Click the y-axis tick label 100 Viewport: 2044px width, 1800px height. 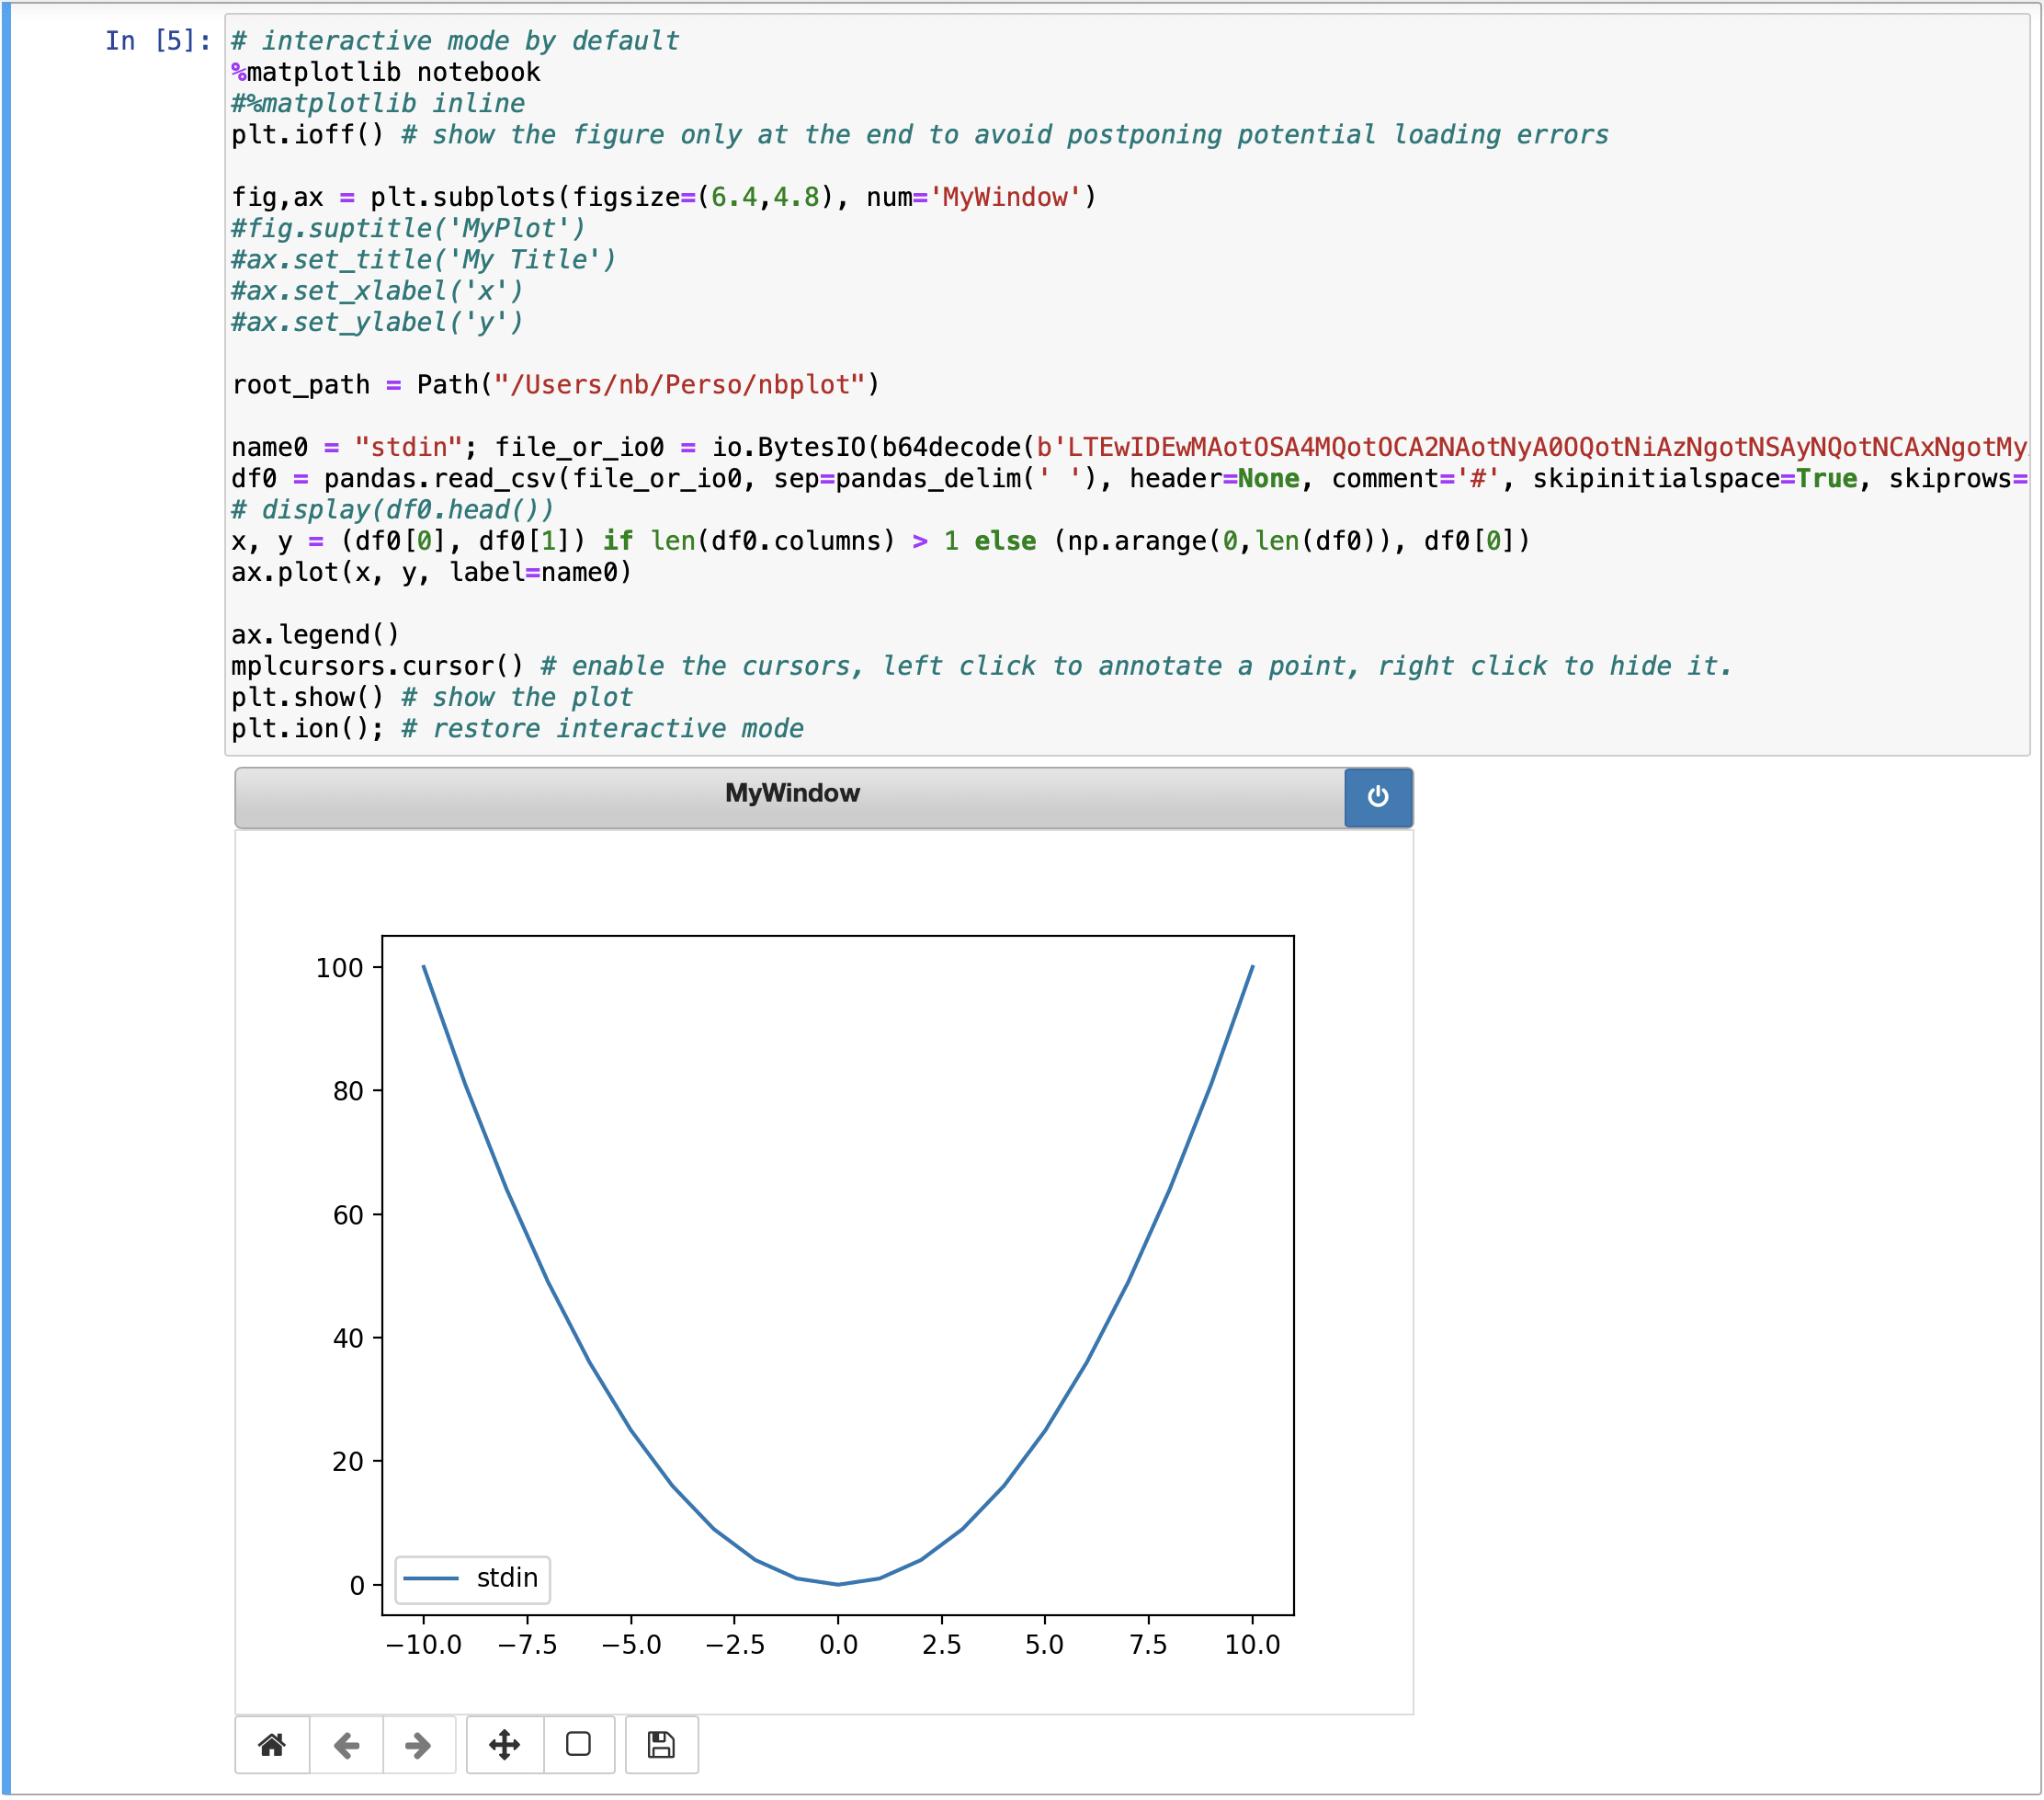339,968
